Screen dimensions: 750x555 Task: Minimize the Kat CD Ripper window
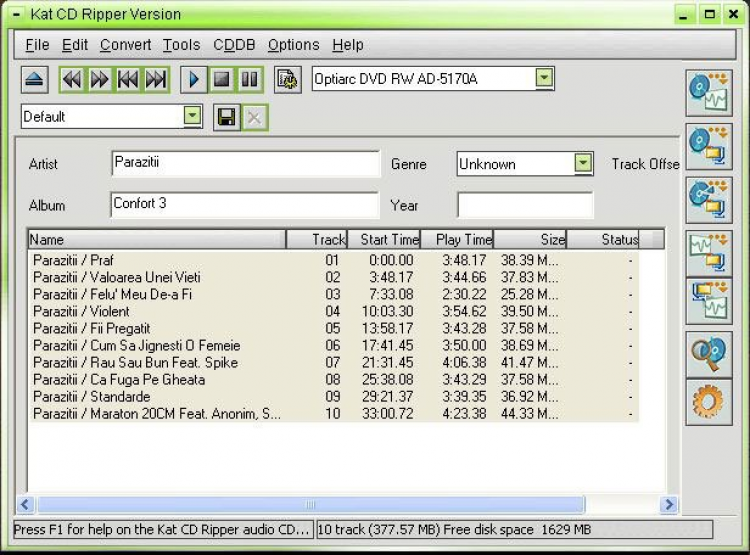[x=684, y=15]
